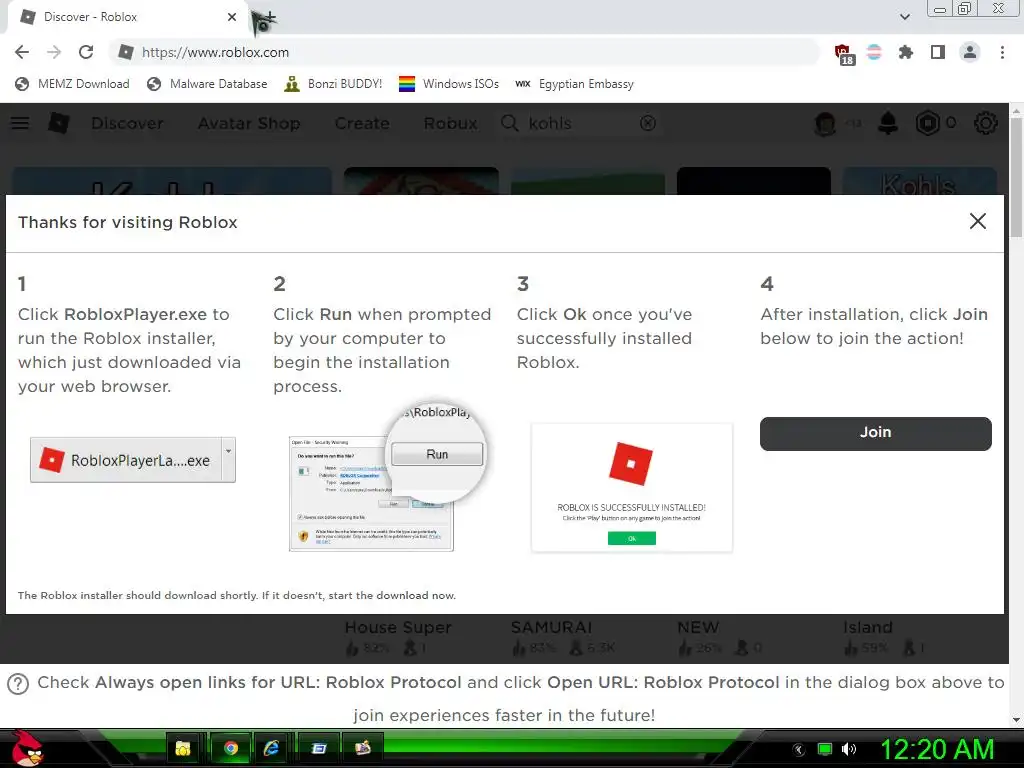Open the Chrome profile avatar
This screenshot has width=1024, height=768.
(x=970, y=52)
